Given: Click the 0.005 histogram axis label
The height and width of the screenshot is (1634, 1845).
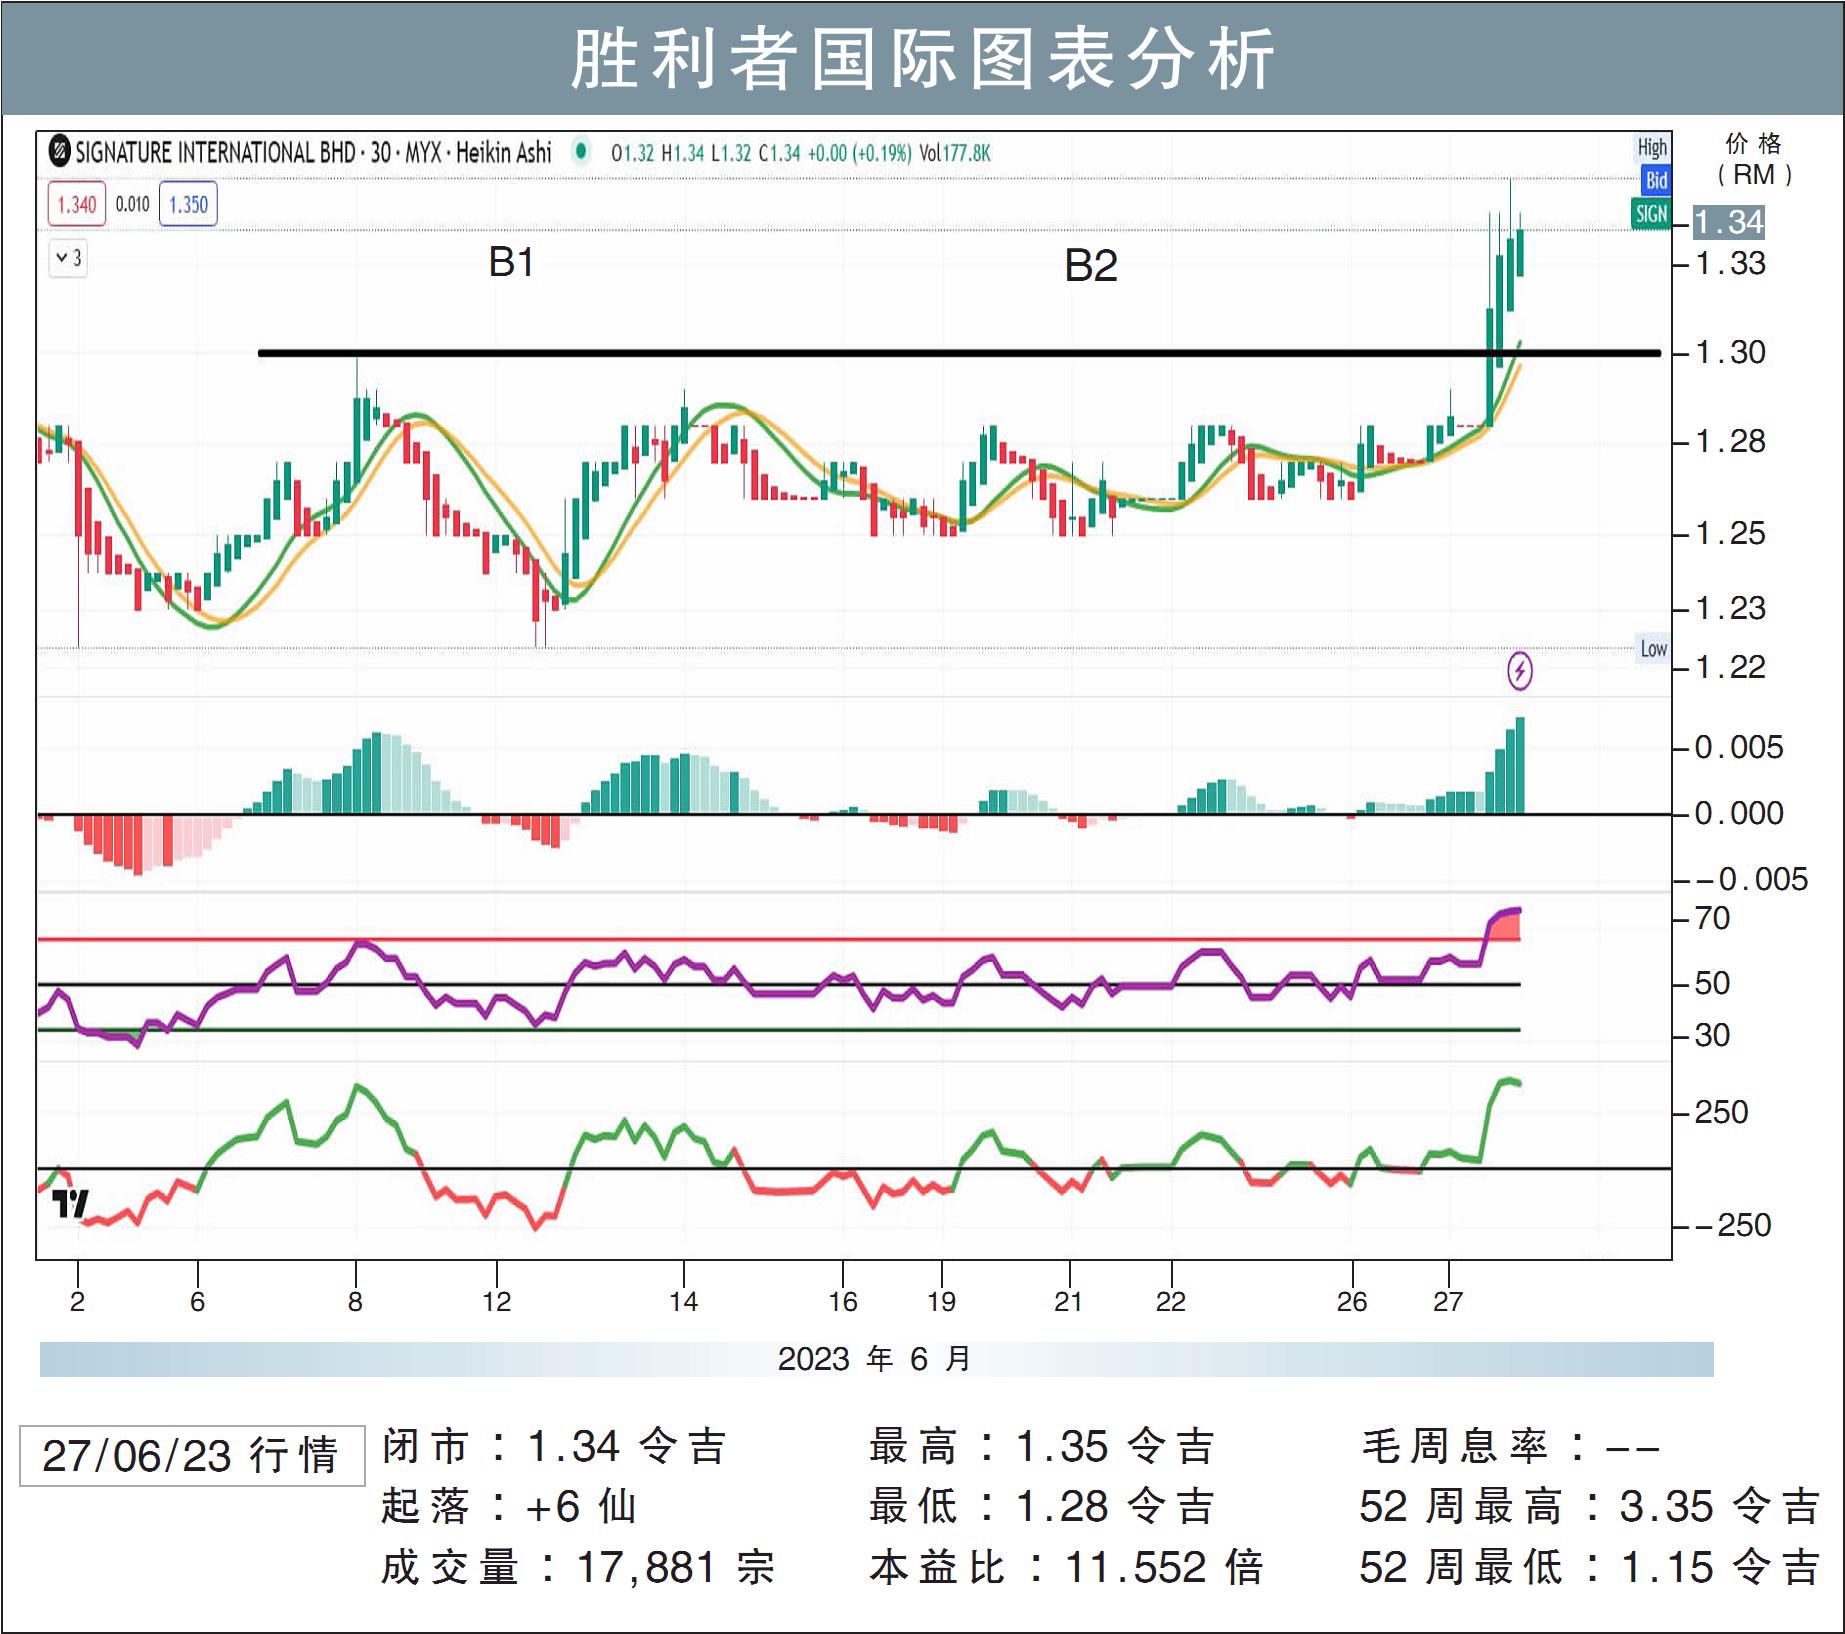Looking at the screenshot, I should click(x=1739, y=747).
